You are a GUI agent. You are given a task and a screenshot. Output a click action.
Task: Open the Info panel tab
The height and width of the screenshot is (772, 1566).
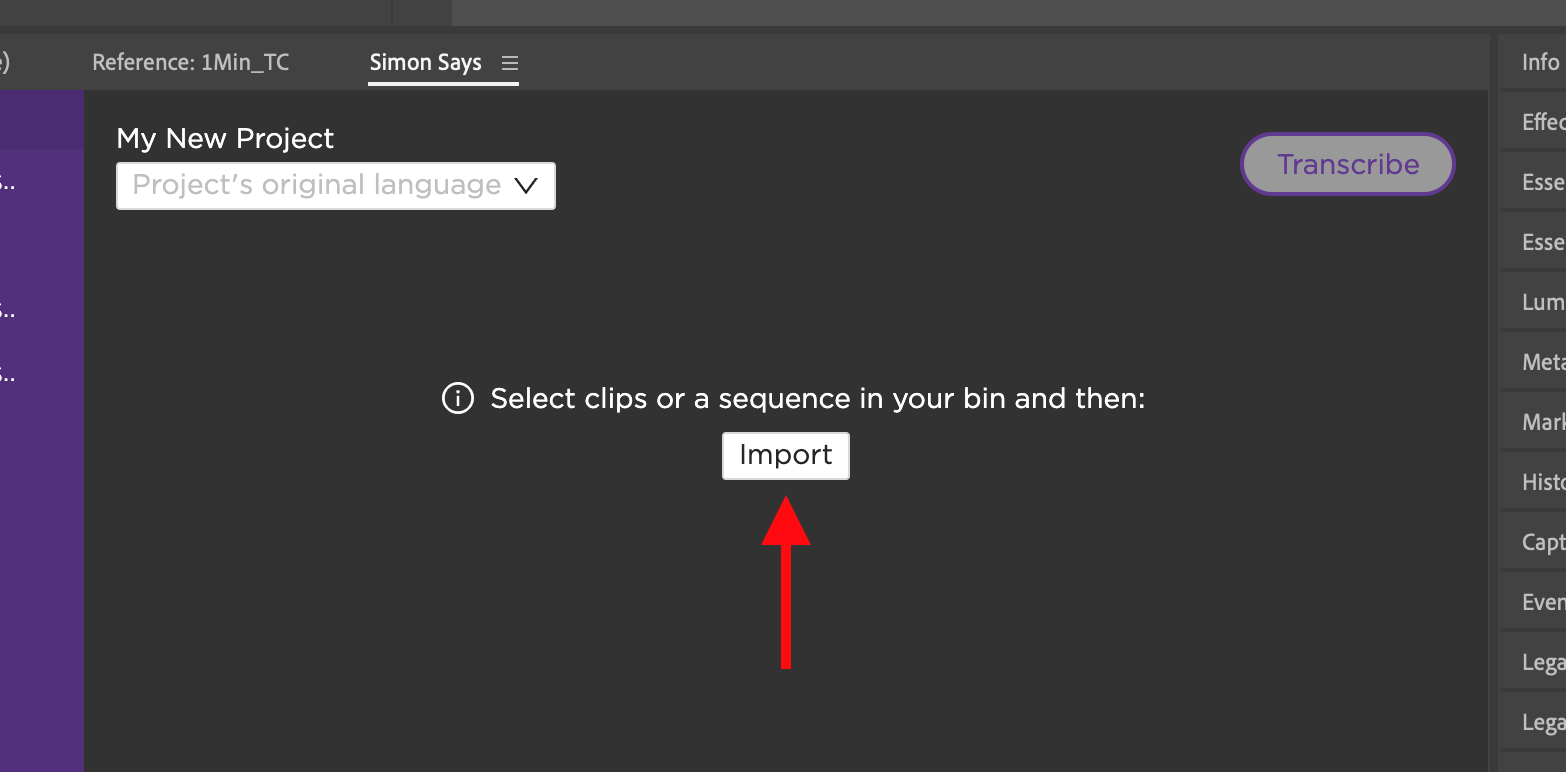[x=1540, y=62]
